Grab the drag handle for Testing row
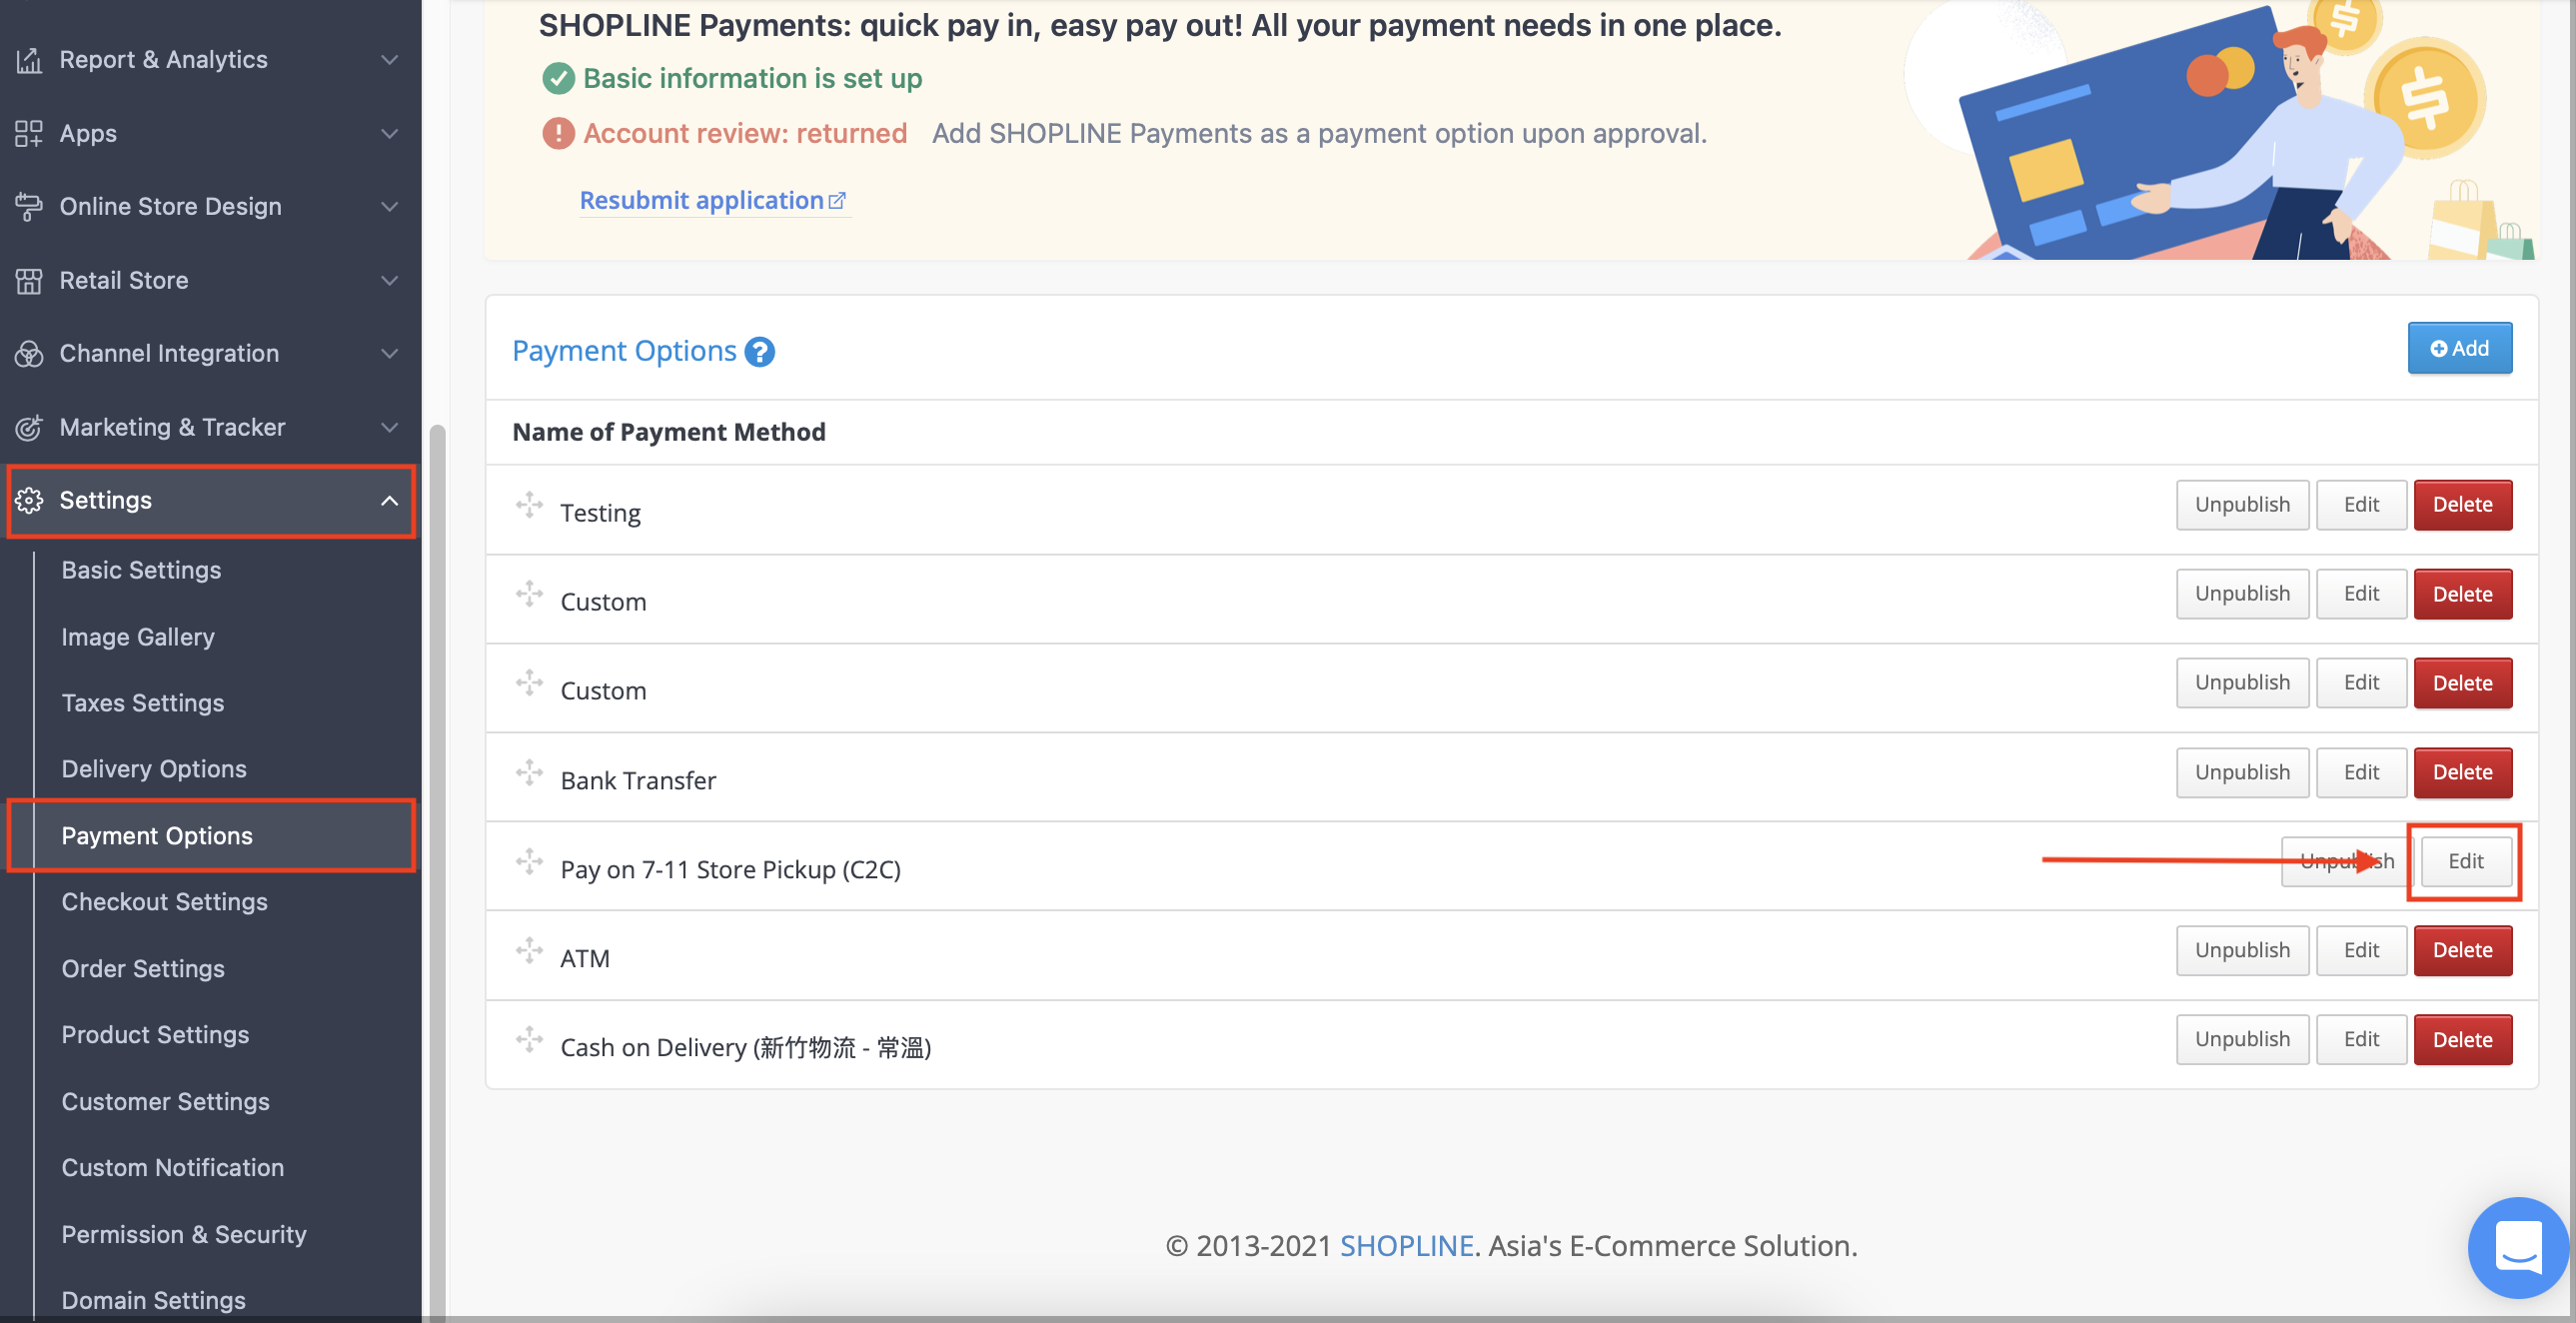The width and height of the screenshot is (2576, 1323). coord(529,505)
